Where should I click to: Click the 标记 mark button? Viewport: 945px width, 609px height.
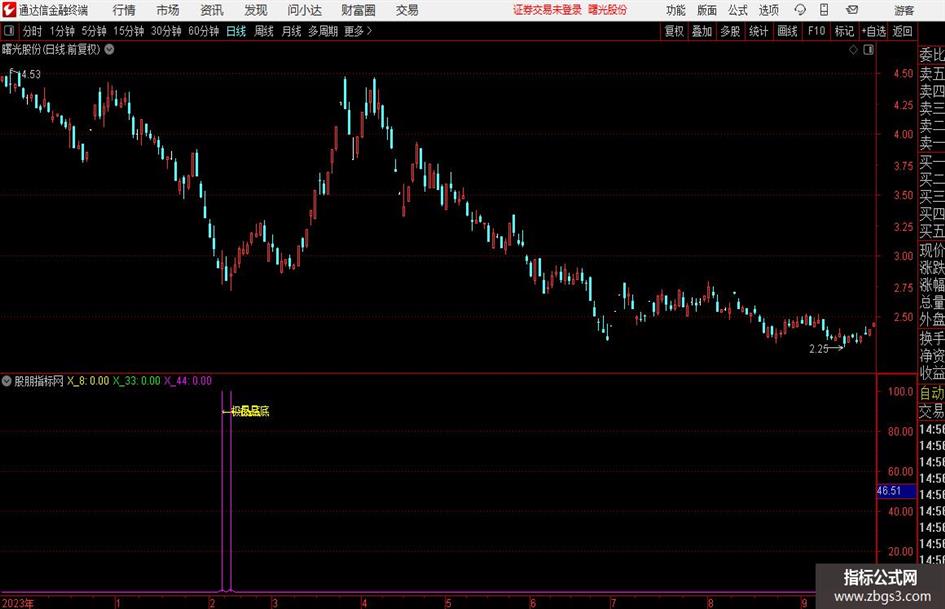844,31
